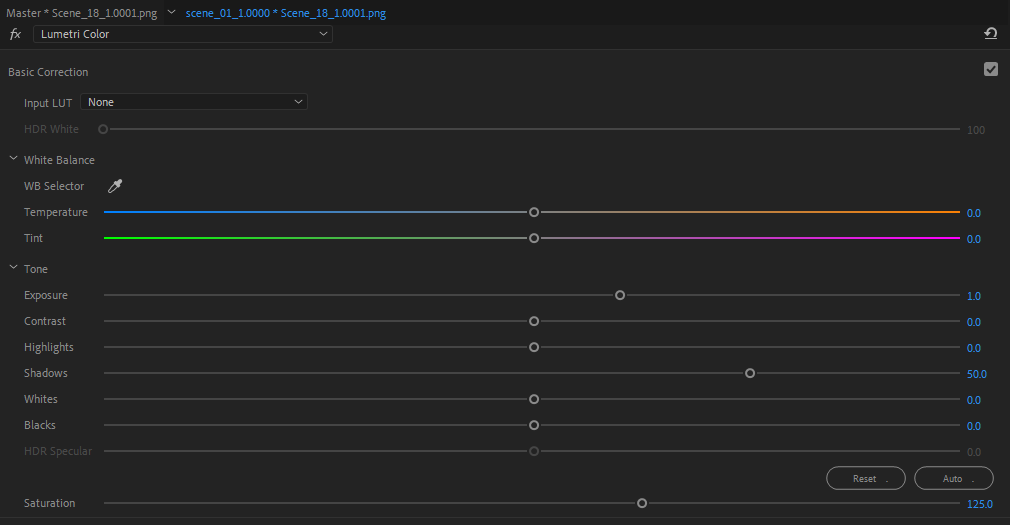Click the Shadows slider knob
This screenshot has width=1010, height=525.
(x=750, y=373)
